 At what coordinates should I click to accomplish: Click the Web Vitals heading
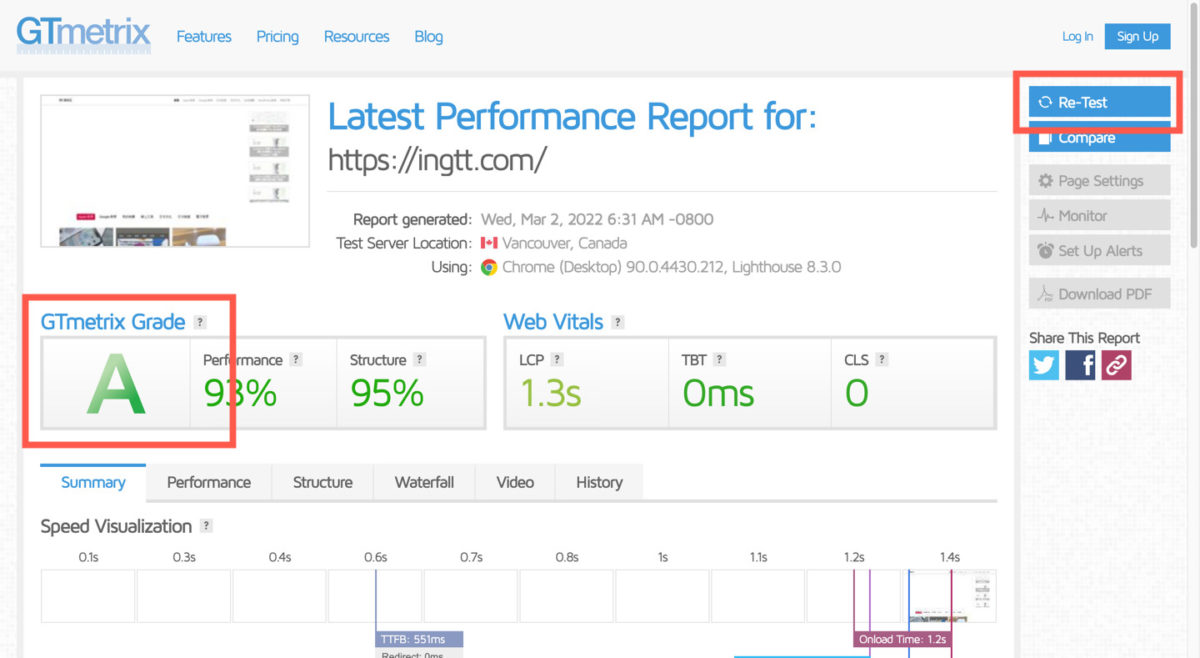coord(553,322)
